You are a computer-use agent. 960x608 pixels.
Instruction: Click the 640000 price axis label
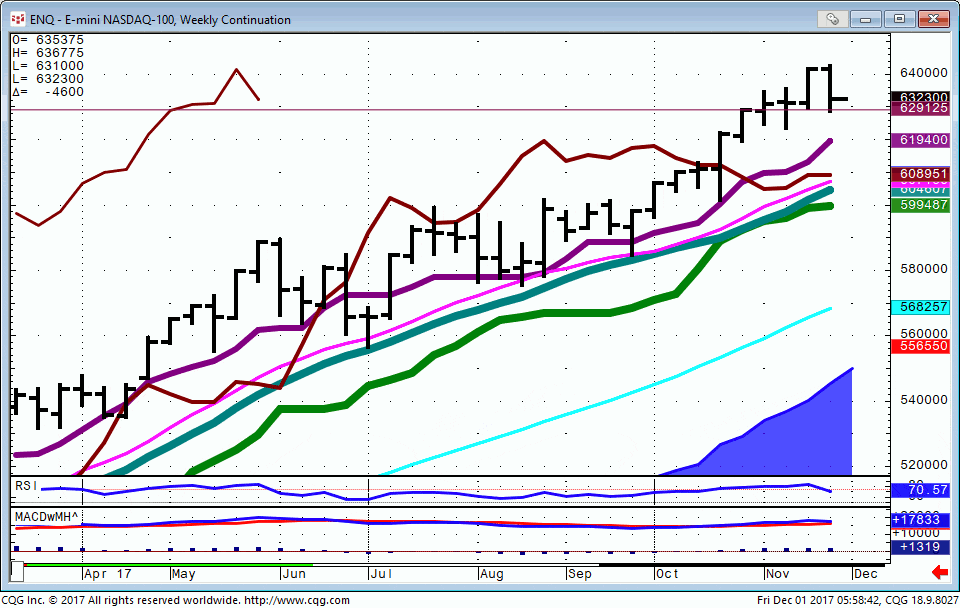[x=924, y=73]
